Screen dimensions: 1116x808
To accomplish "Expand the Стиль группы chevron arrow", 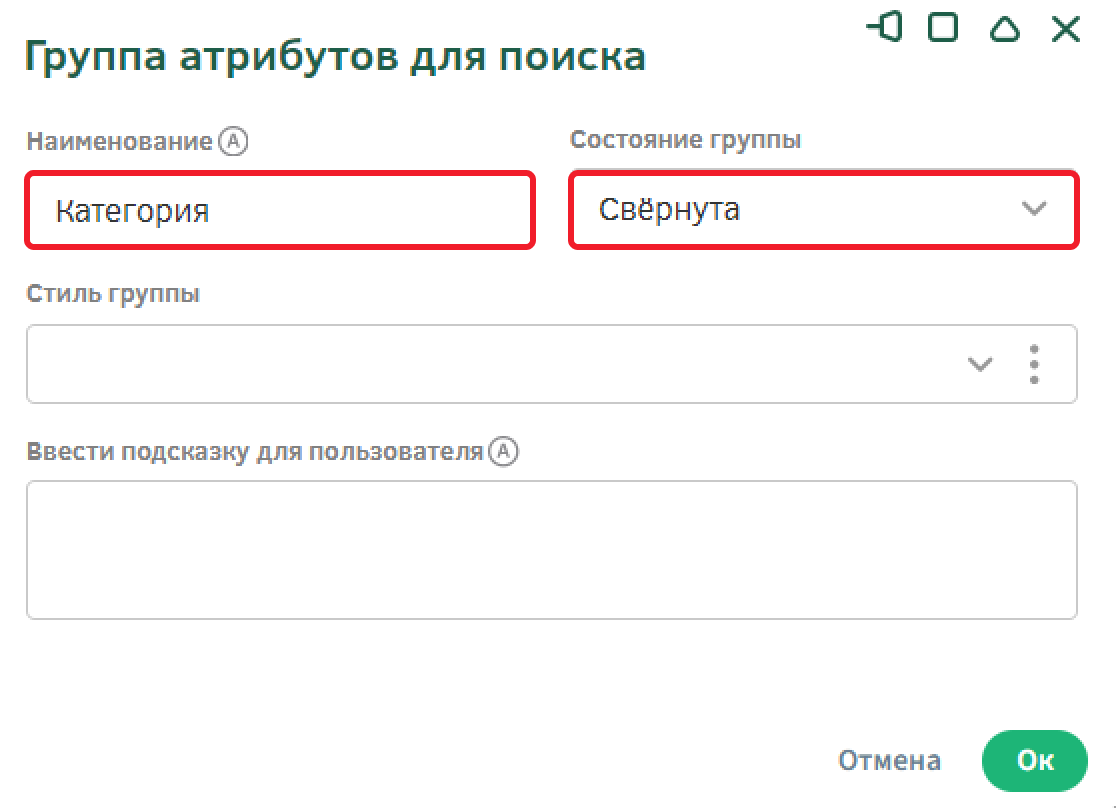I will coord(980,364).
